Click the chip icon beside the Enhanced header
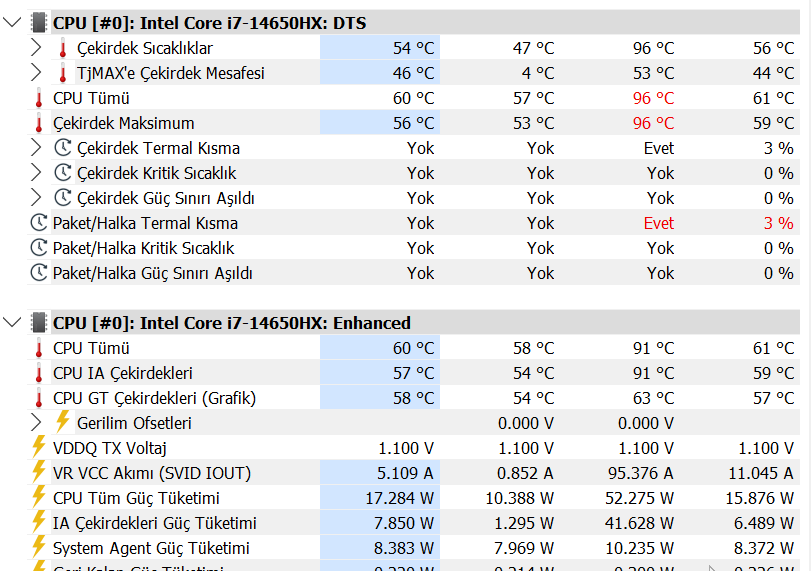The image size is (811, 571). 39,323
